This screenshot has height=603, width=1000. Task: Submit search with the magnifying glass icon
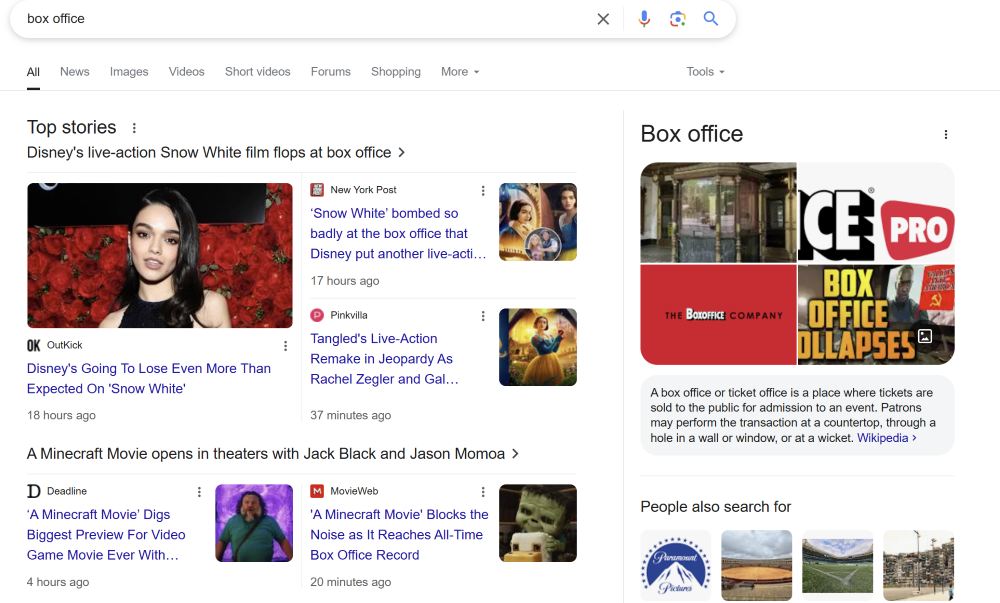coord(710,18)
